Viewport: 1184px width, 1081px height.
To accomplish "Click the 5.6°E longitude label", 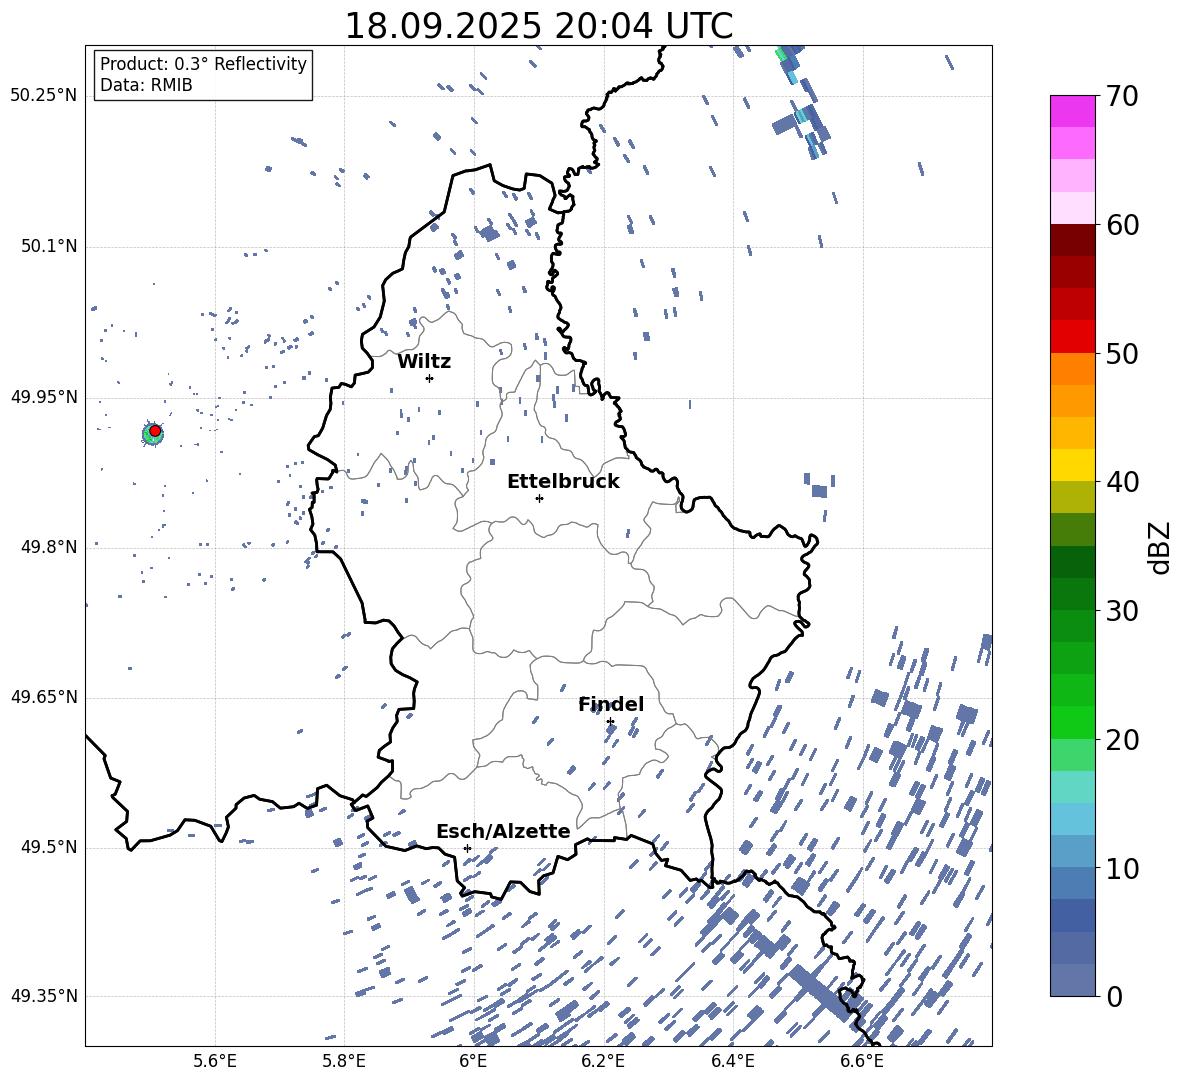I will coord(214,1062).
